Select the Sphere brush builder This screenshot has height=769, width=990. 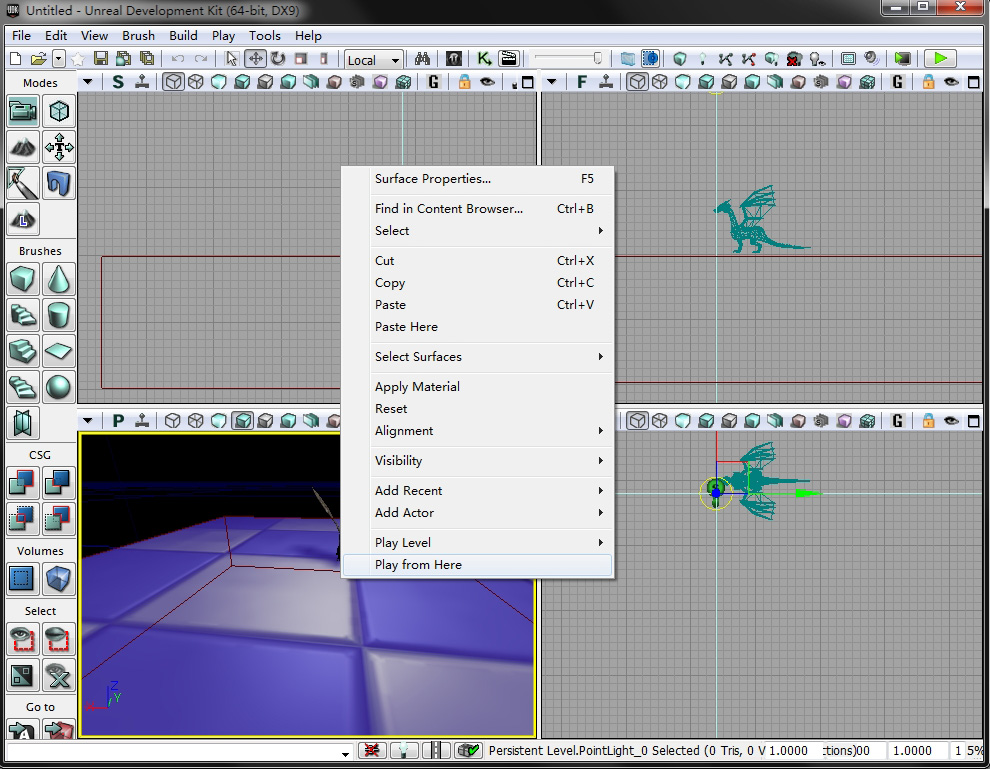point(60,386)
